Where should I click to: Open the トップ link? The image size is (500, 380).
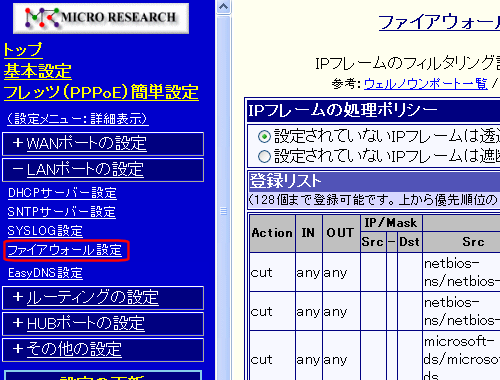point(23,50)
